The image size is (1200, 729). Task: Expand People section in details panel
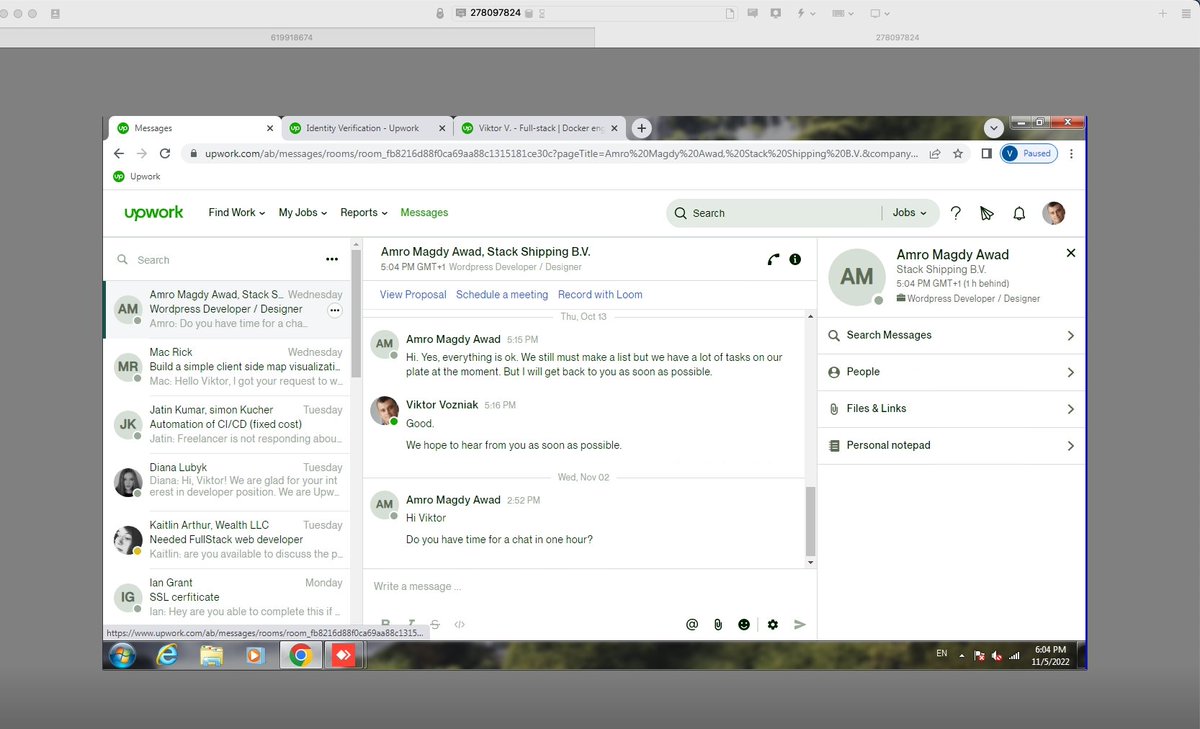[951, 372]
